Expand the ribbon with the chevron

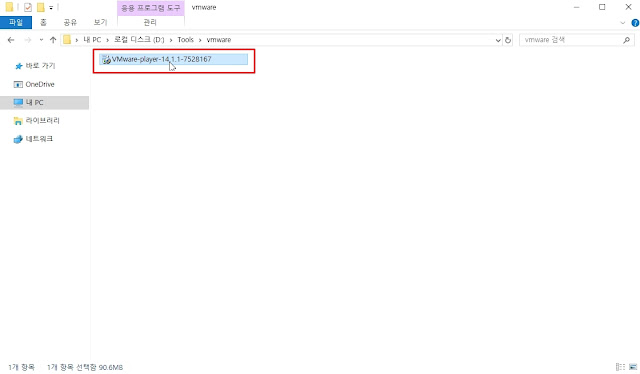622,23
